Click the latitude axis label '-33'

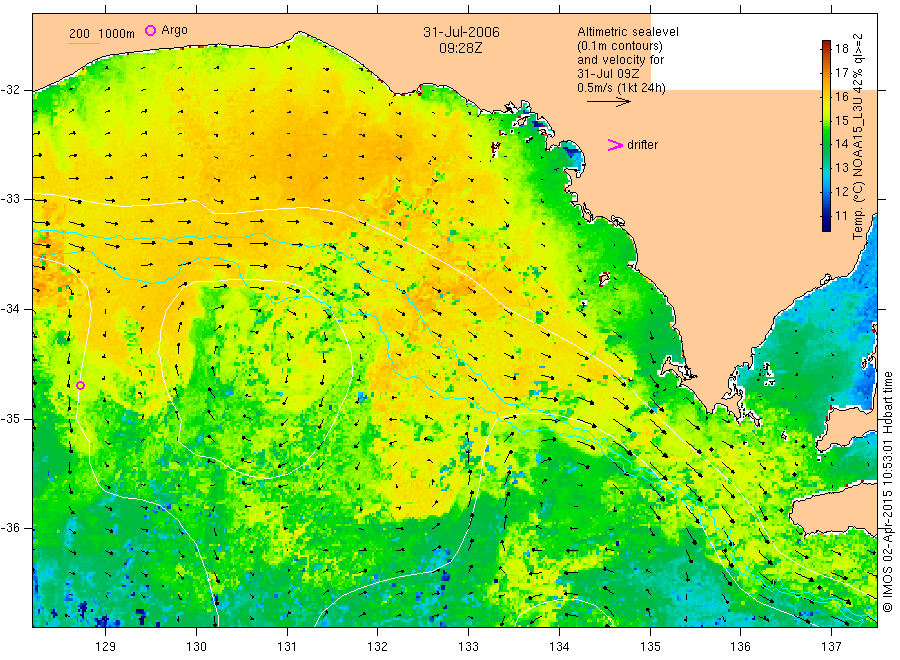10,199
